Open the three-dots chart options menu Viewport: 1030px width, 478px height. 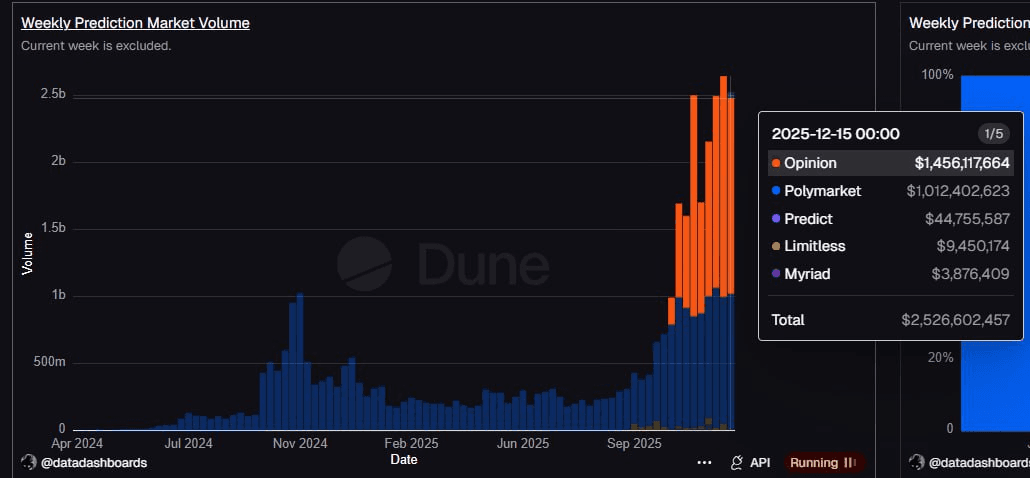click(704, 462)
